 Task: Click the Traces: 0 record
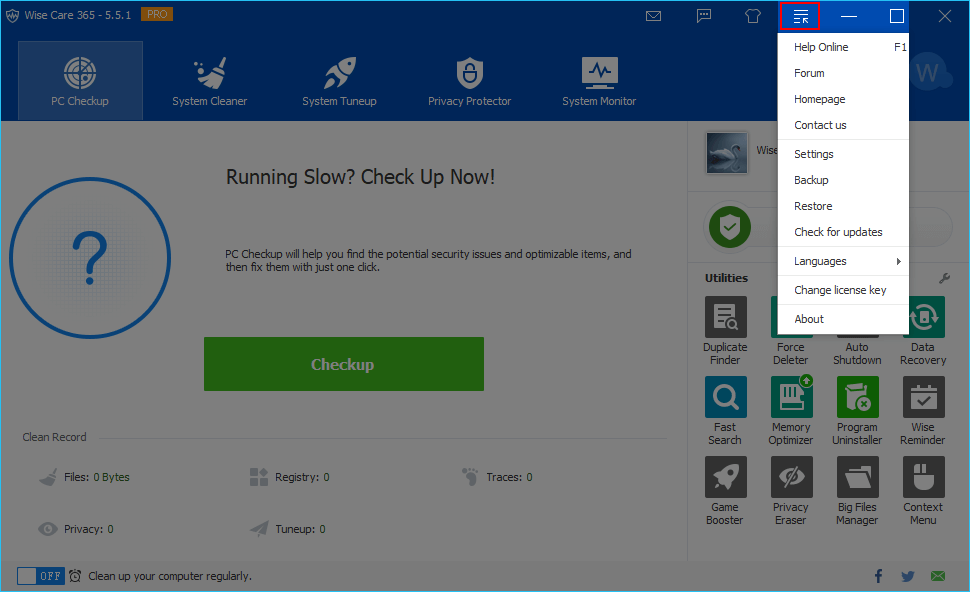[x=497, y=477]
